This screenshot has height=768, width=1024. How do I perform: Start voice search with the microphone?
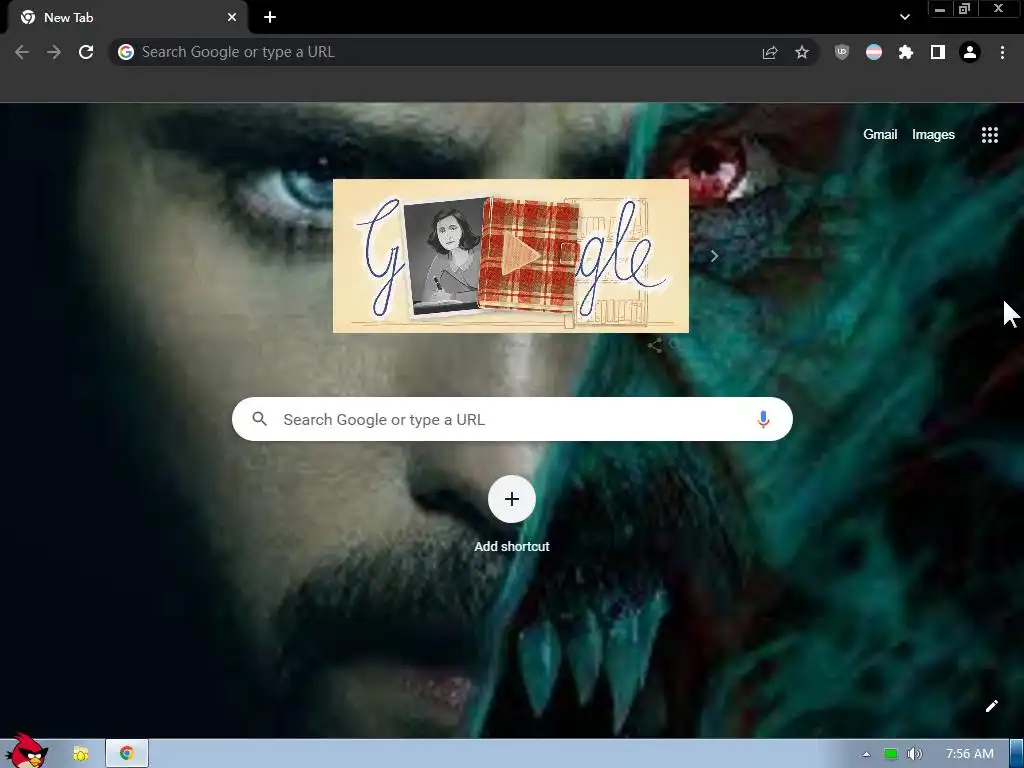coord(763,419)
